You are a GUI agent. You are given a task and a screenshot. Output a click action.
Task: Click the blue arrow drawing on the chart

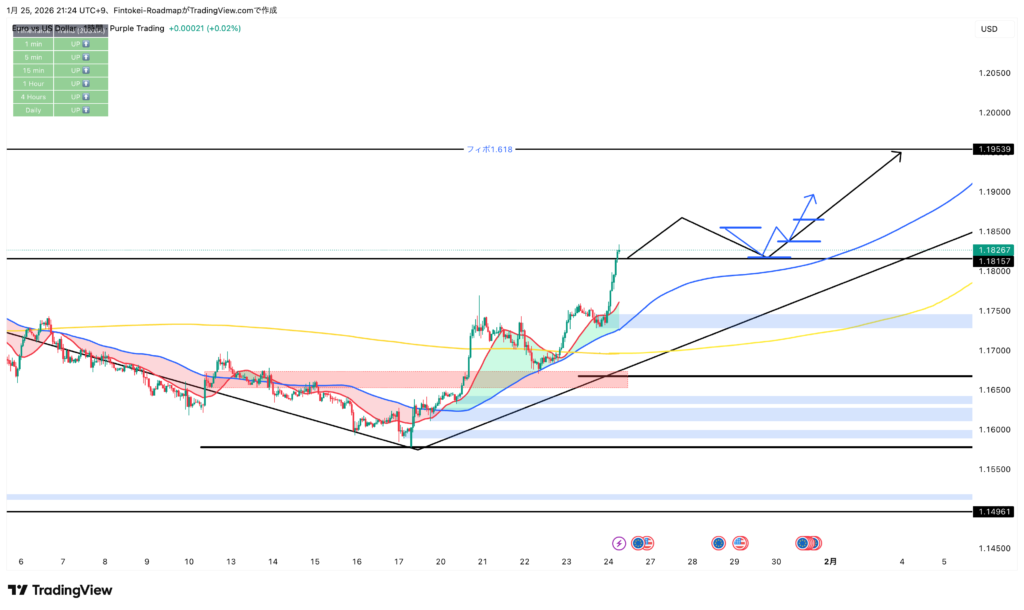pyautogui.click(x=806, y=205)
